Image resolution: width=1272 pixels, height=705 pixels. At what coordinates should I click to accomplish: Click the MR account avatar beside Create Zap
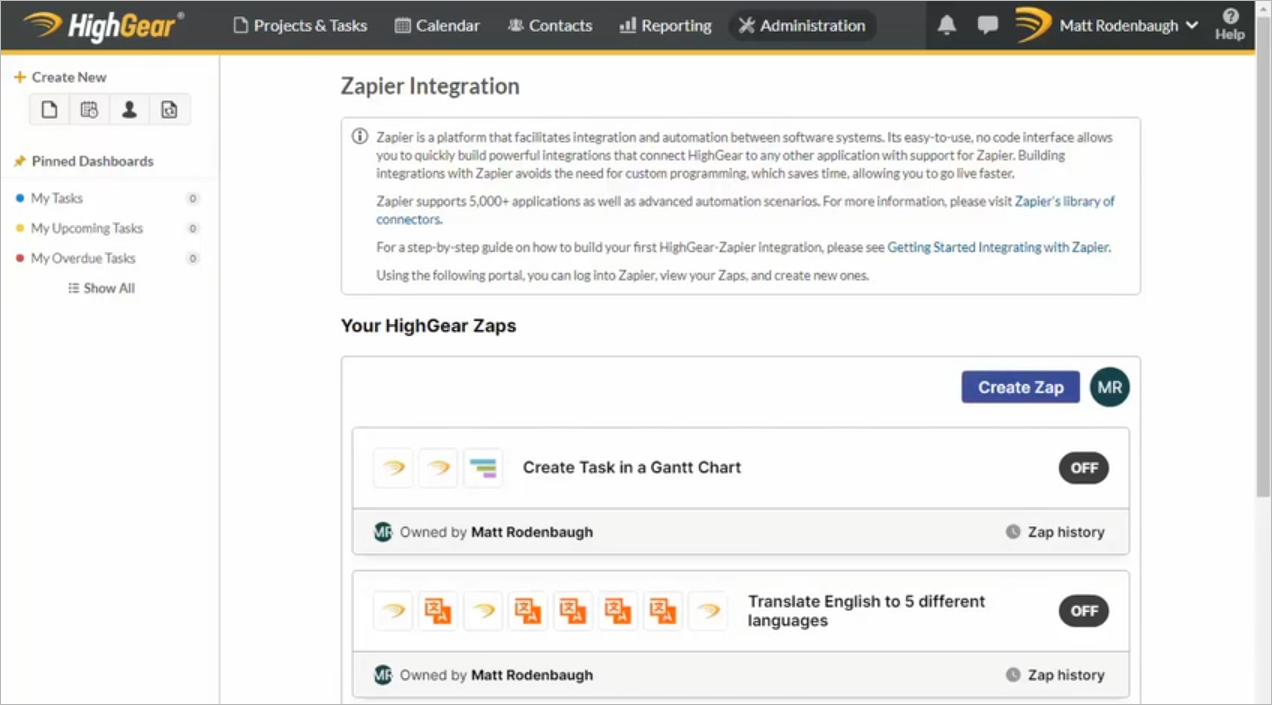point(1110,387)
